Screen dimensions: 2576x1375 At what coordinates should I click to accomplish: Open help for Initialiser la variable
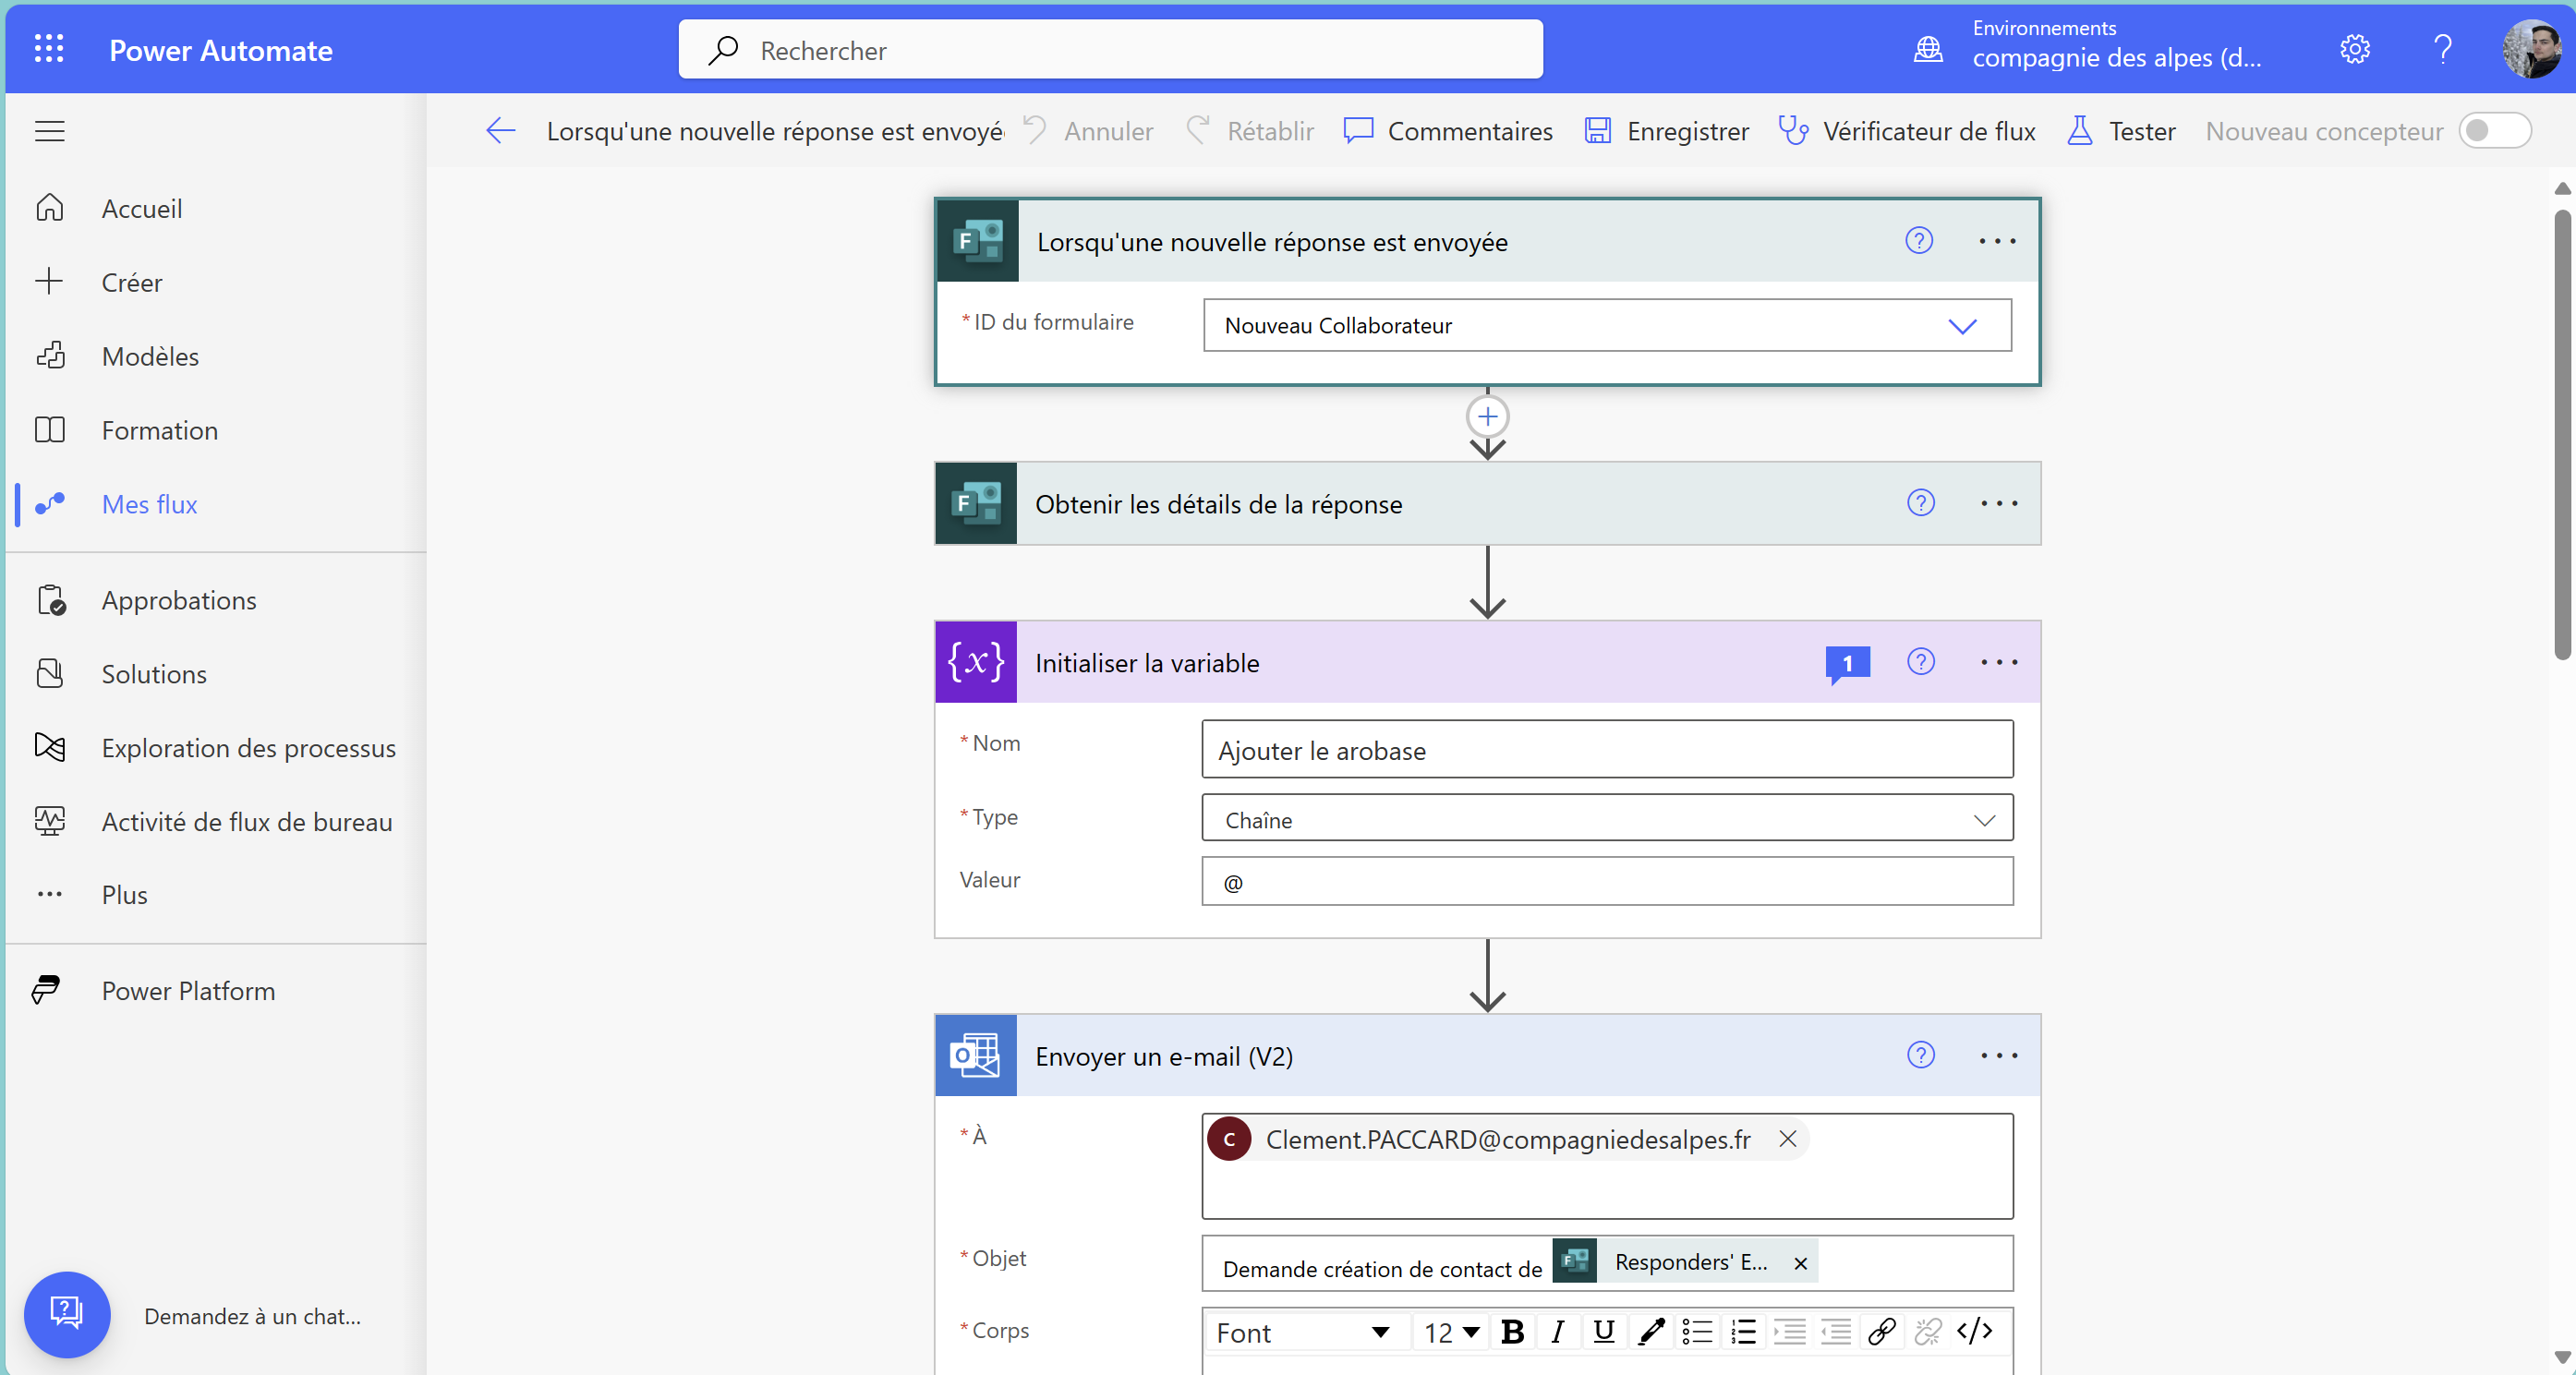pyautogui.click(x=1921, y=662)
